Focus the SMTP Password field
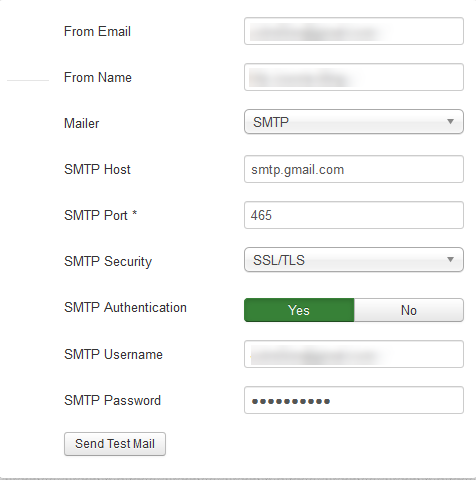The image size is (476, 480). click(354, 400)
